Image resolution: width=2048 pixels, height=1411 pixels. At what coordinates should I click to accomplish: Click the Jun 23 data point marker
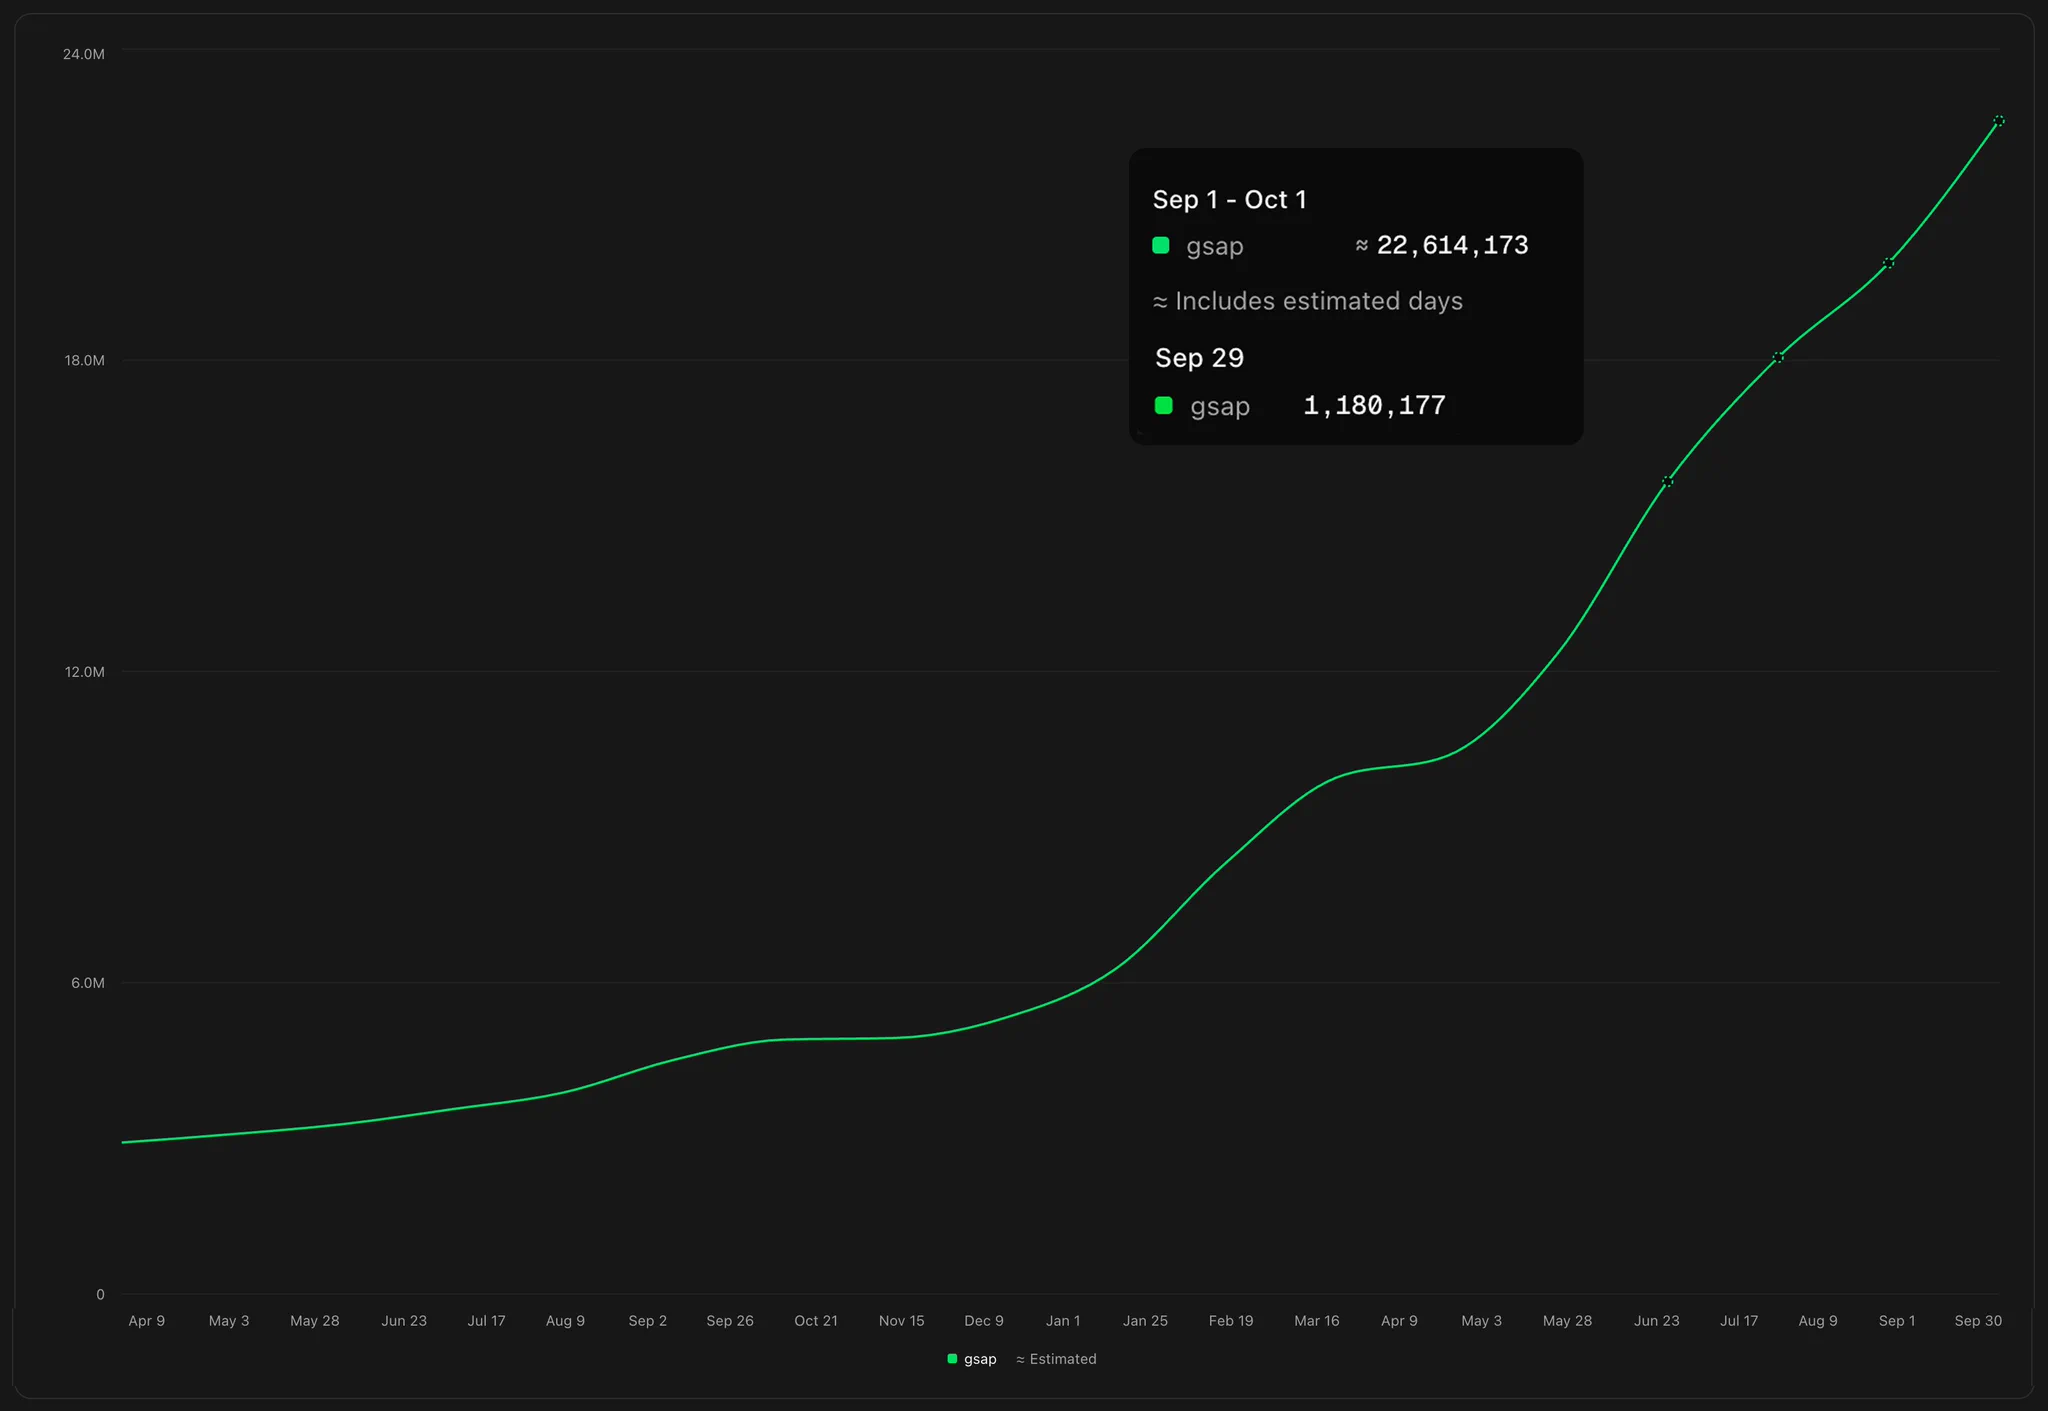click(1667, 482)
